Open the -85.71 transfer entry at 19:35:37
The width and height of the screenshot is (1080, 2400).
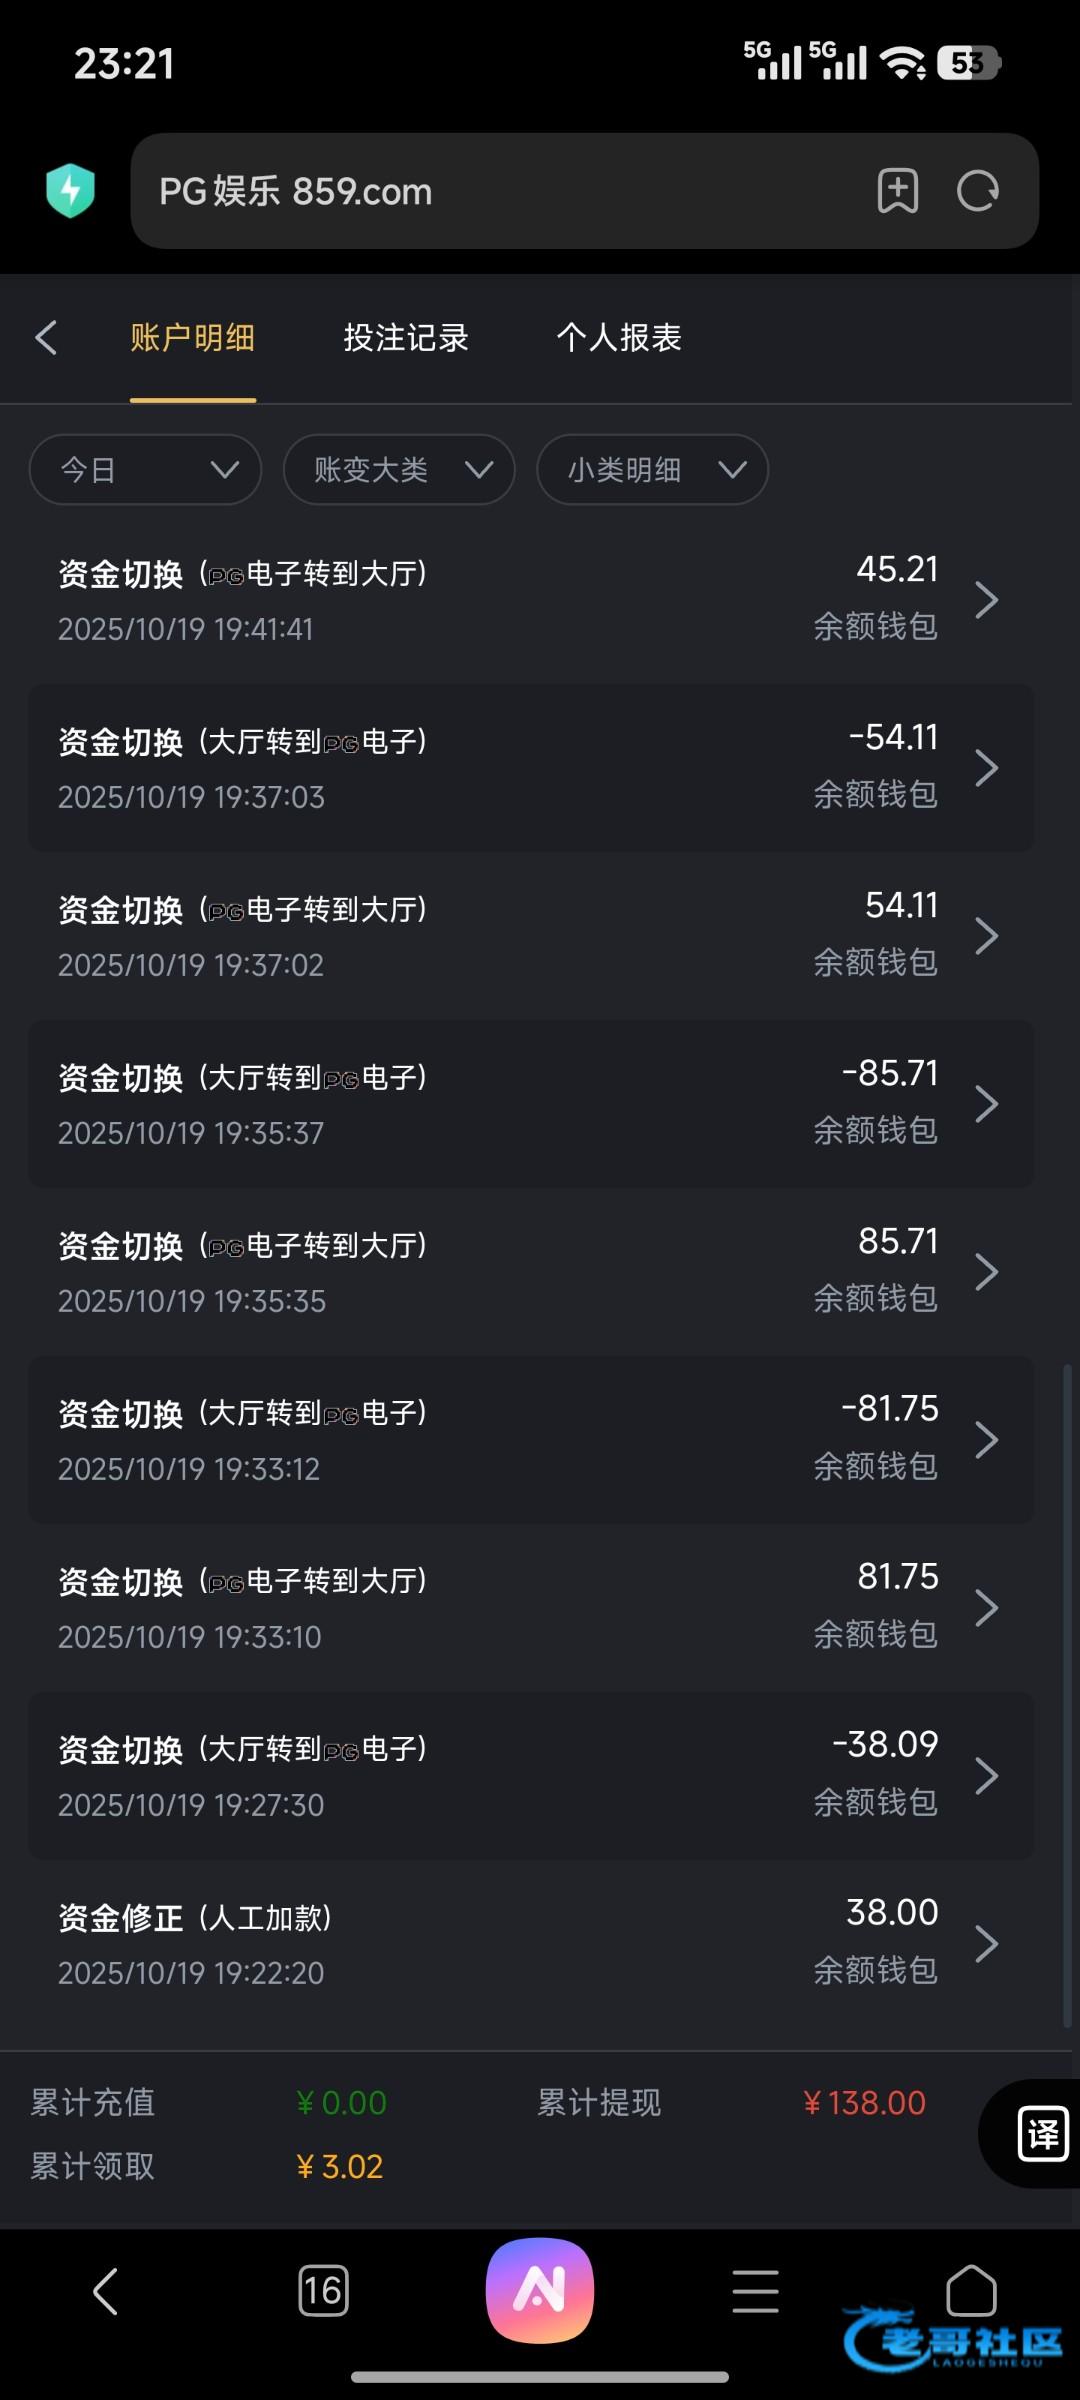point(530,1104)
